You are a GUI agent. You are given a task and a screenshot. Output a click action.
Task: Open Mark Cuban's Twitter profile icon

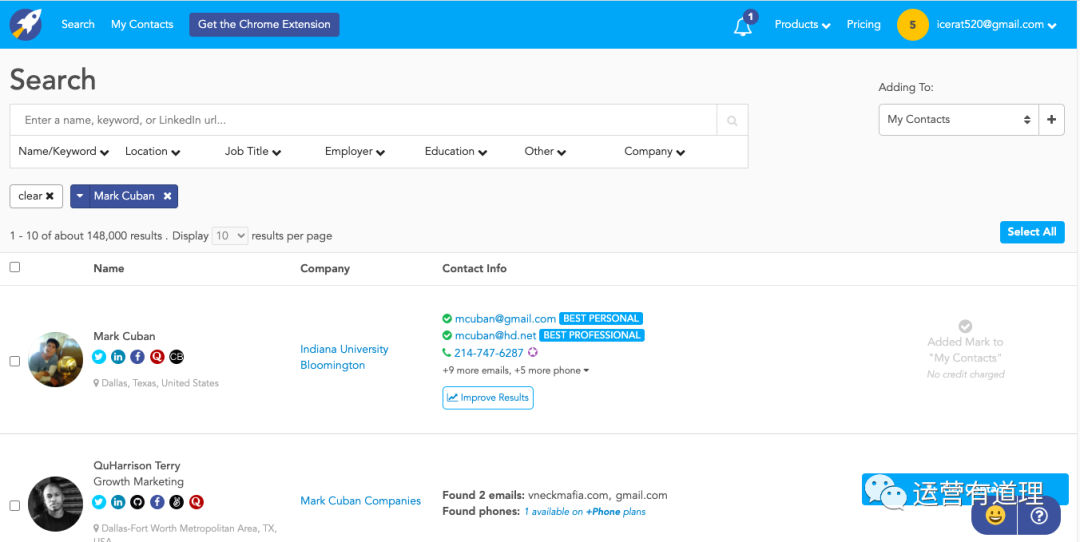pyautogui.click(x=99, y=357)
